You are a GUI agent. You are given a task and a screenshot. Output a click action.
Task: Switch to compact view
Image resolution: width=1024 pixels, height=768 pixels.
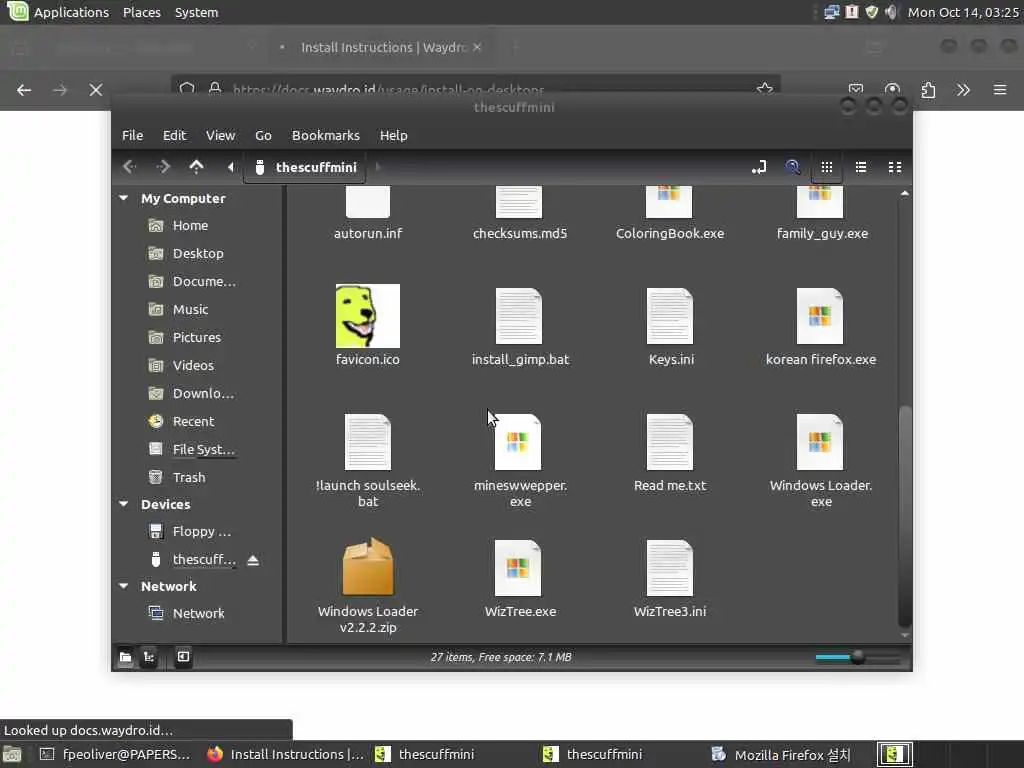895,167
